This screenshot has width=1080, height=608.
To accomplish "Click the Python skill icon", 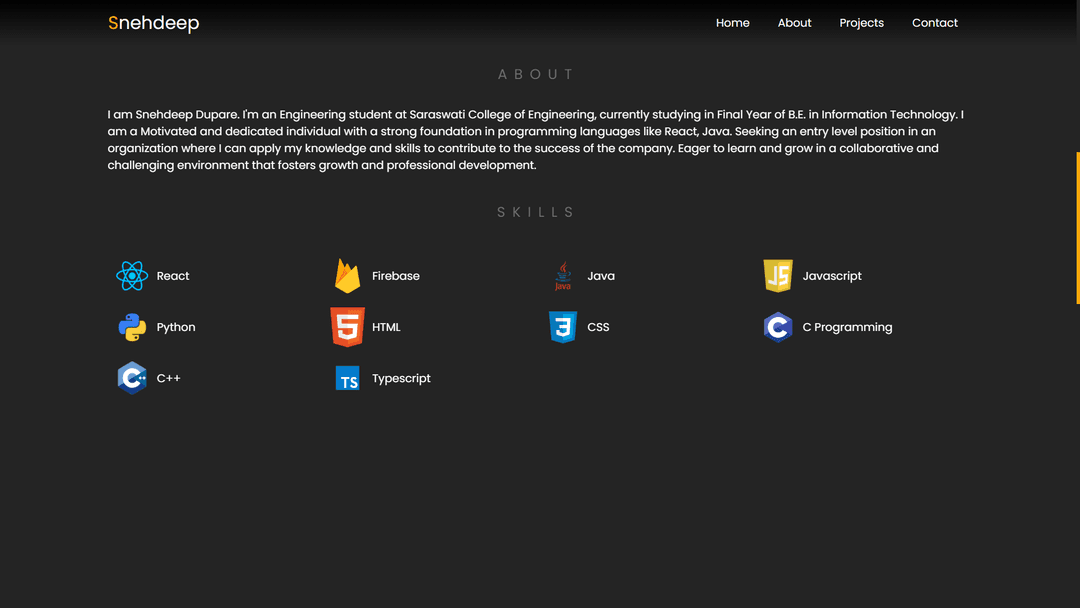I will [x=132, y=327].
